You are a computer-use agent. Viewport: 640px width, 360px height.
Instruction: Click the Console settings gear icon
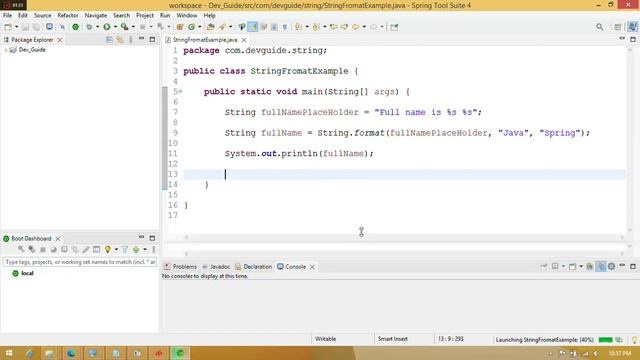pyautogui.click(x=611, y=267)
